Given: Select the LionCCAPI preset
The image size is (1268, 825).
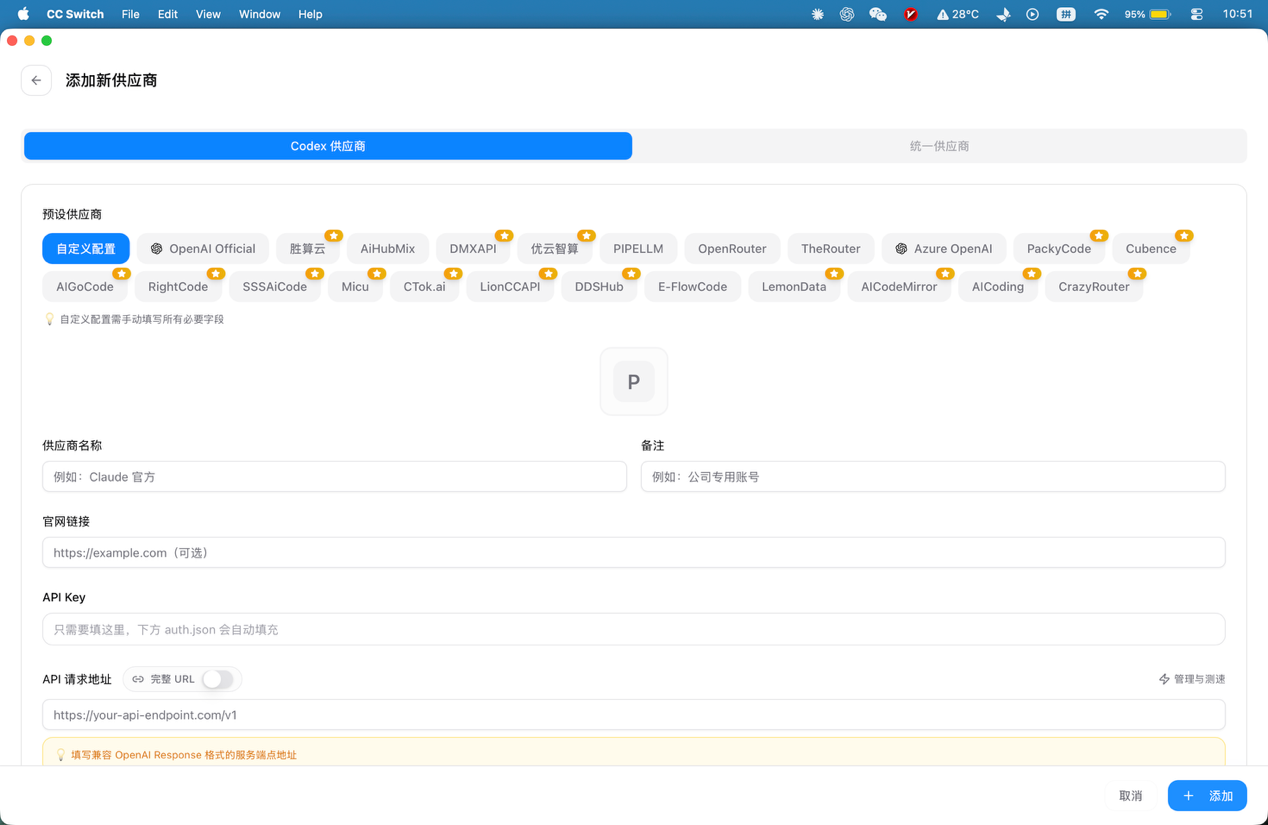Looking at the screenshot, I should click(x=510, y=287).
